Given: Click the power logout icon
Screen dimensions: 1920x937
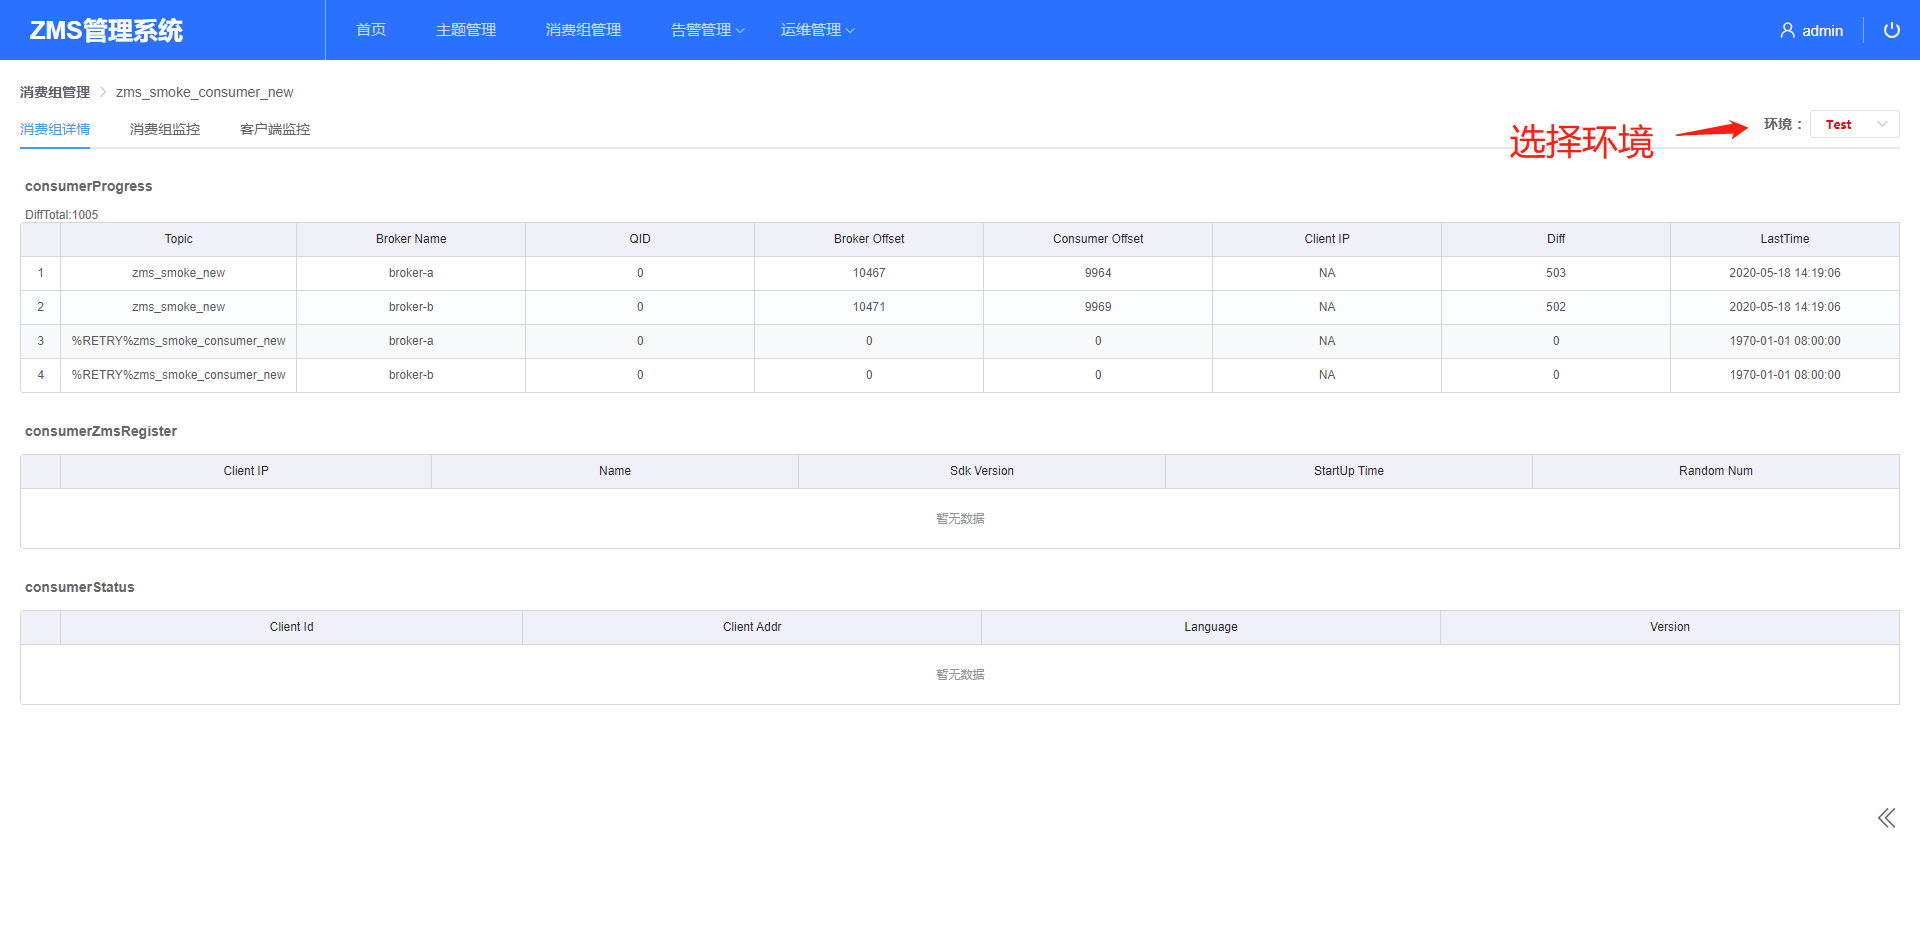Looking at the screenshot, I should click(1891, 30).
